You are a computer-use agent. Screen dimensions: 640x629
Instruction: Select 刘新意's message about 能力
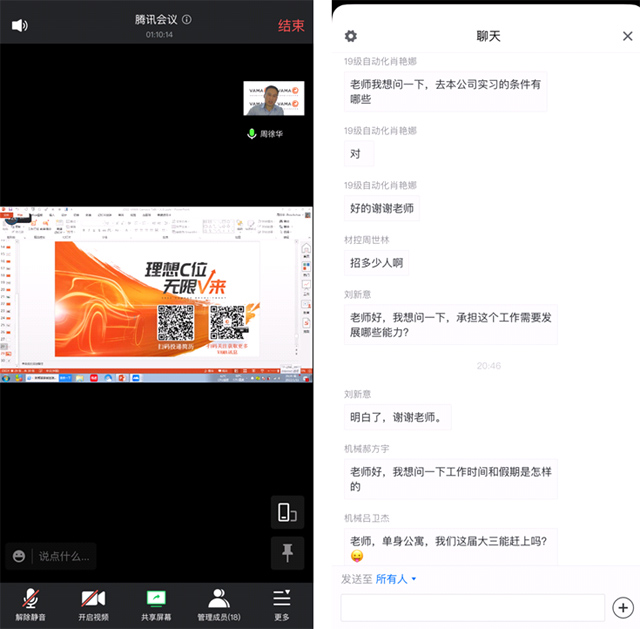tap(445, 325)
